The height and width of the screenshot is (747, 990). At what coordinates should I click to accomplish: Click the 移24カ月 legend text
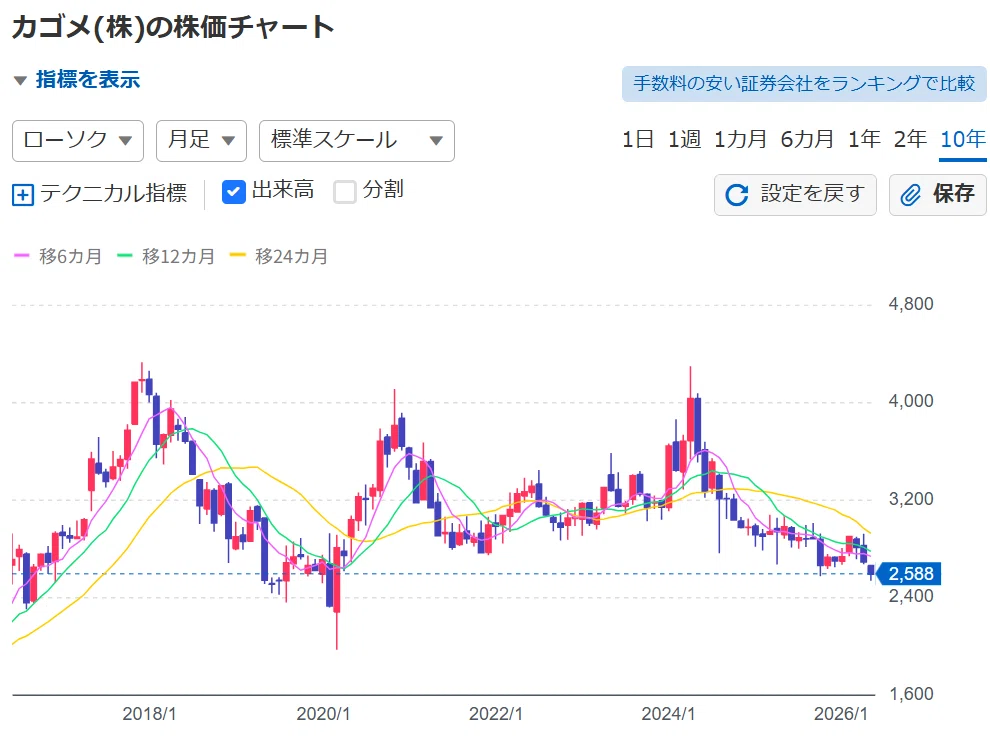tap(292, 256)
